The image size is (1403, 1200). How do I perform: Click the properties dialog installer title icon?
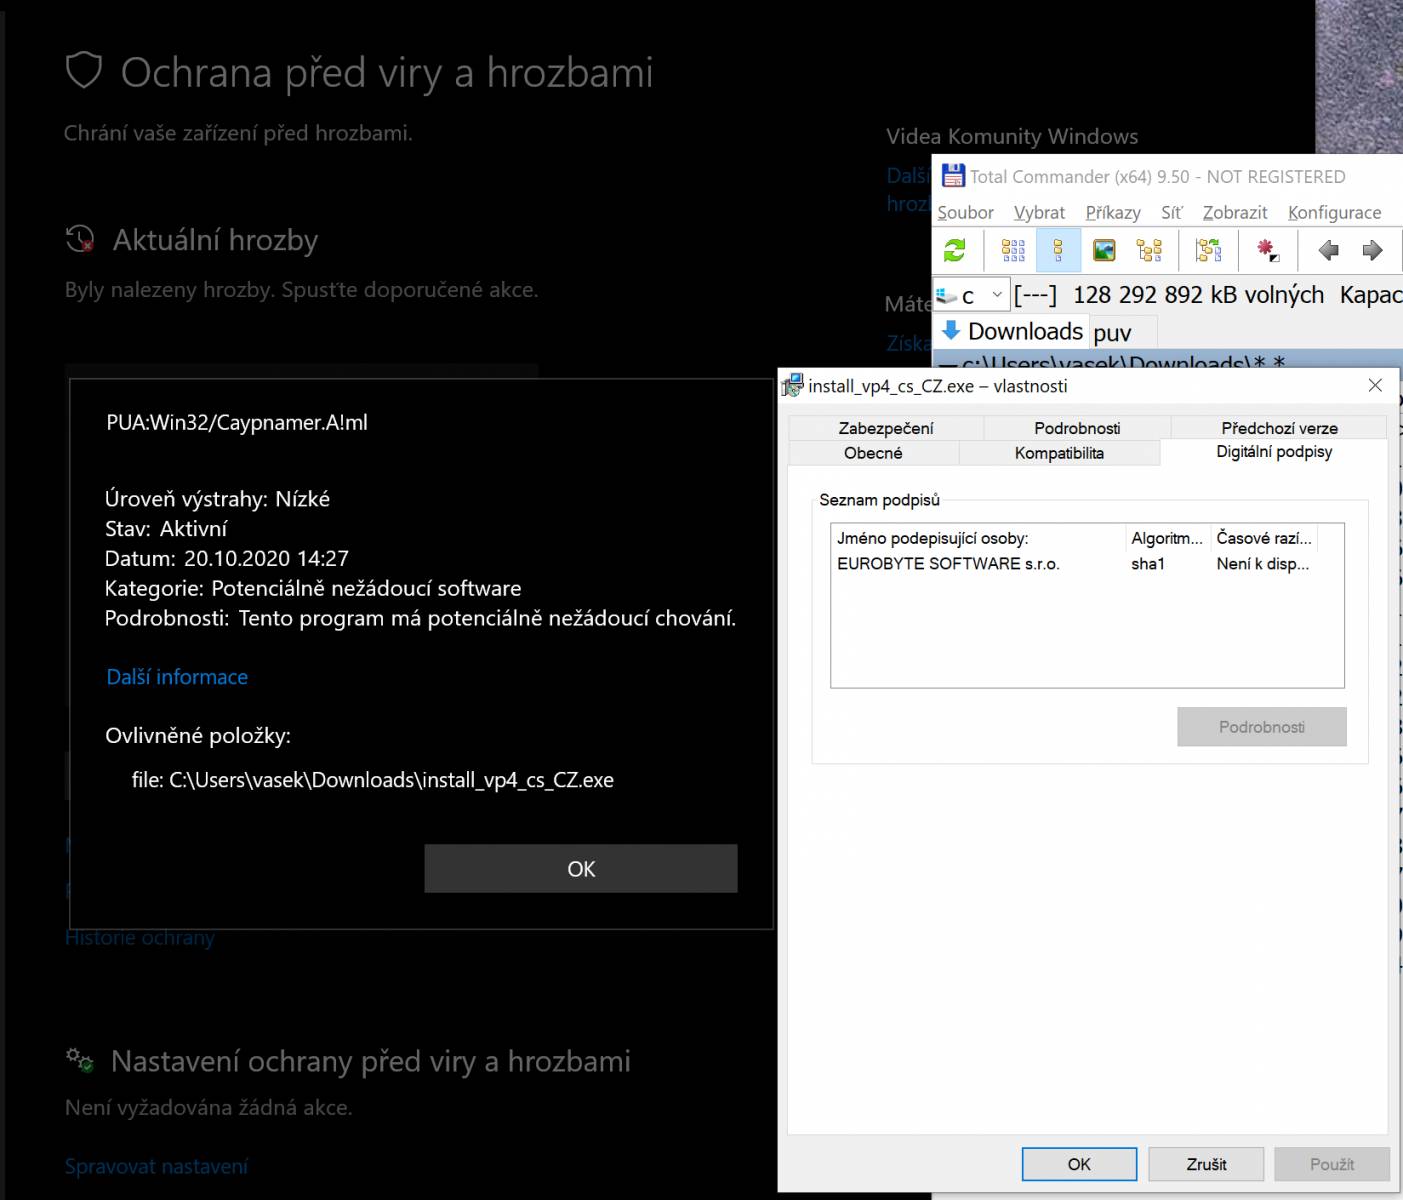793,385
